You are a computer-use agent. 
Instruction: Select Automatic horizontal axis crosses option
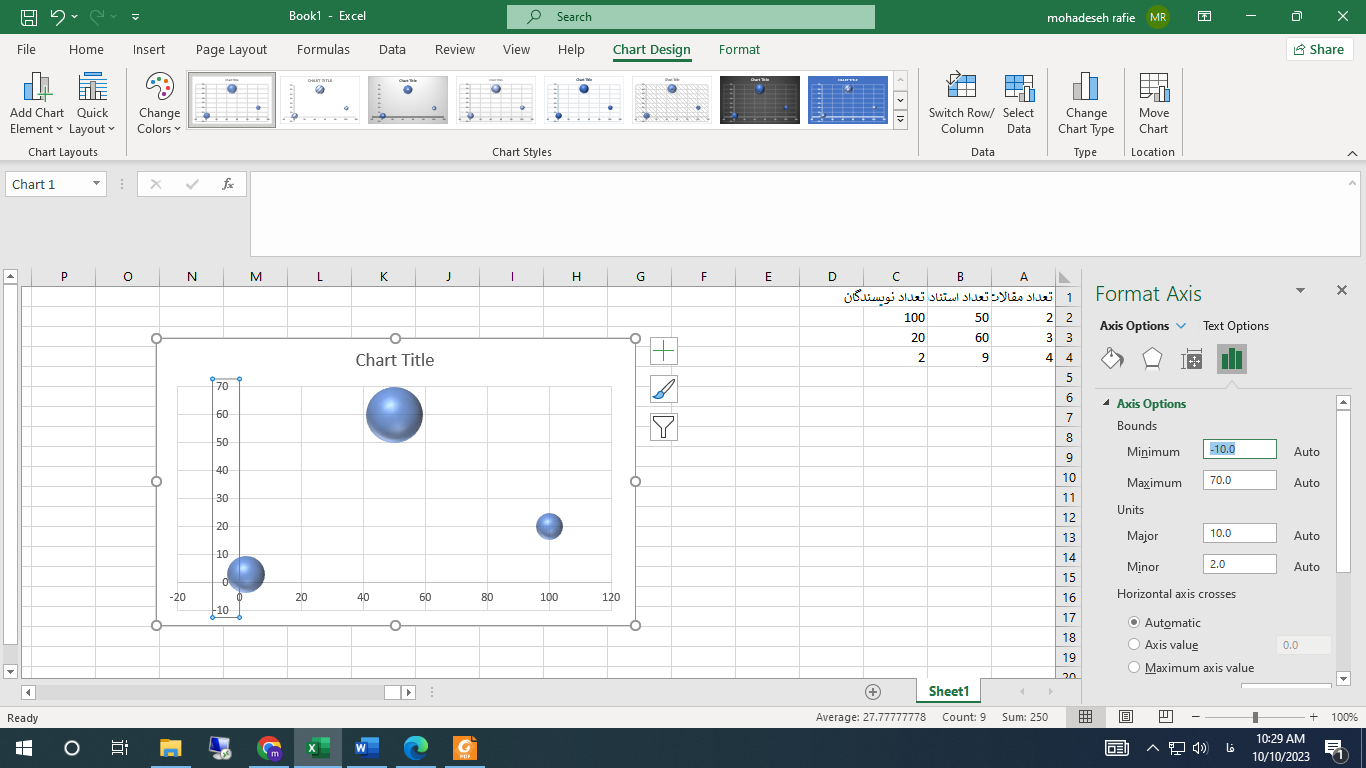click(1134, 622)
